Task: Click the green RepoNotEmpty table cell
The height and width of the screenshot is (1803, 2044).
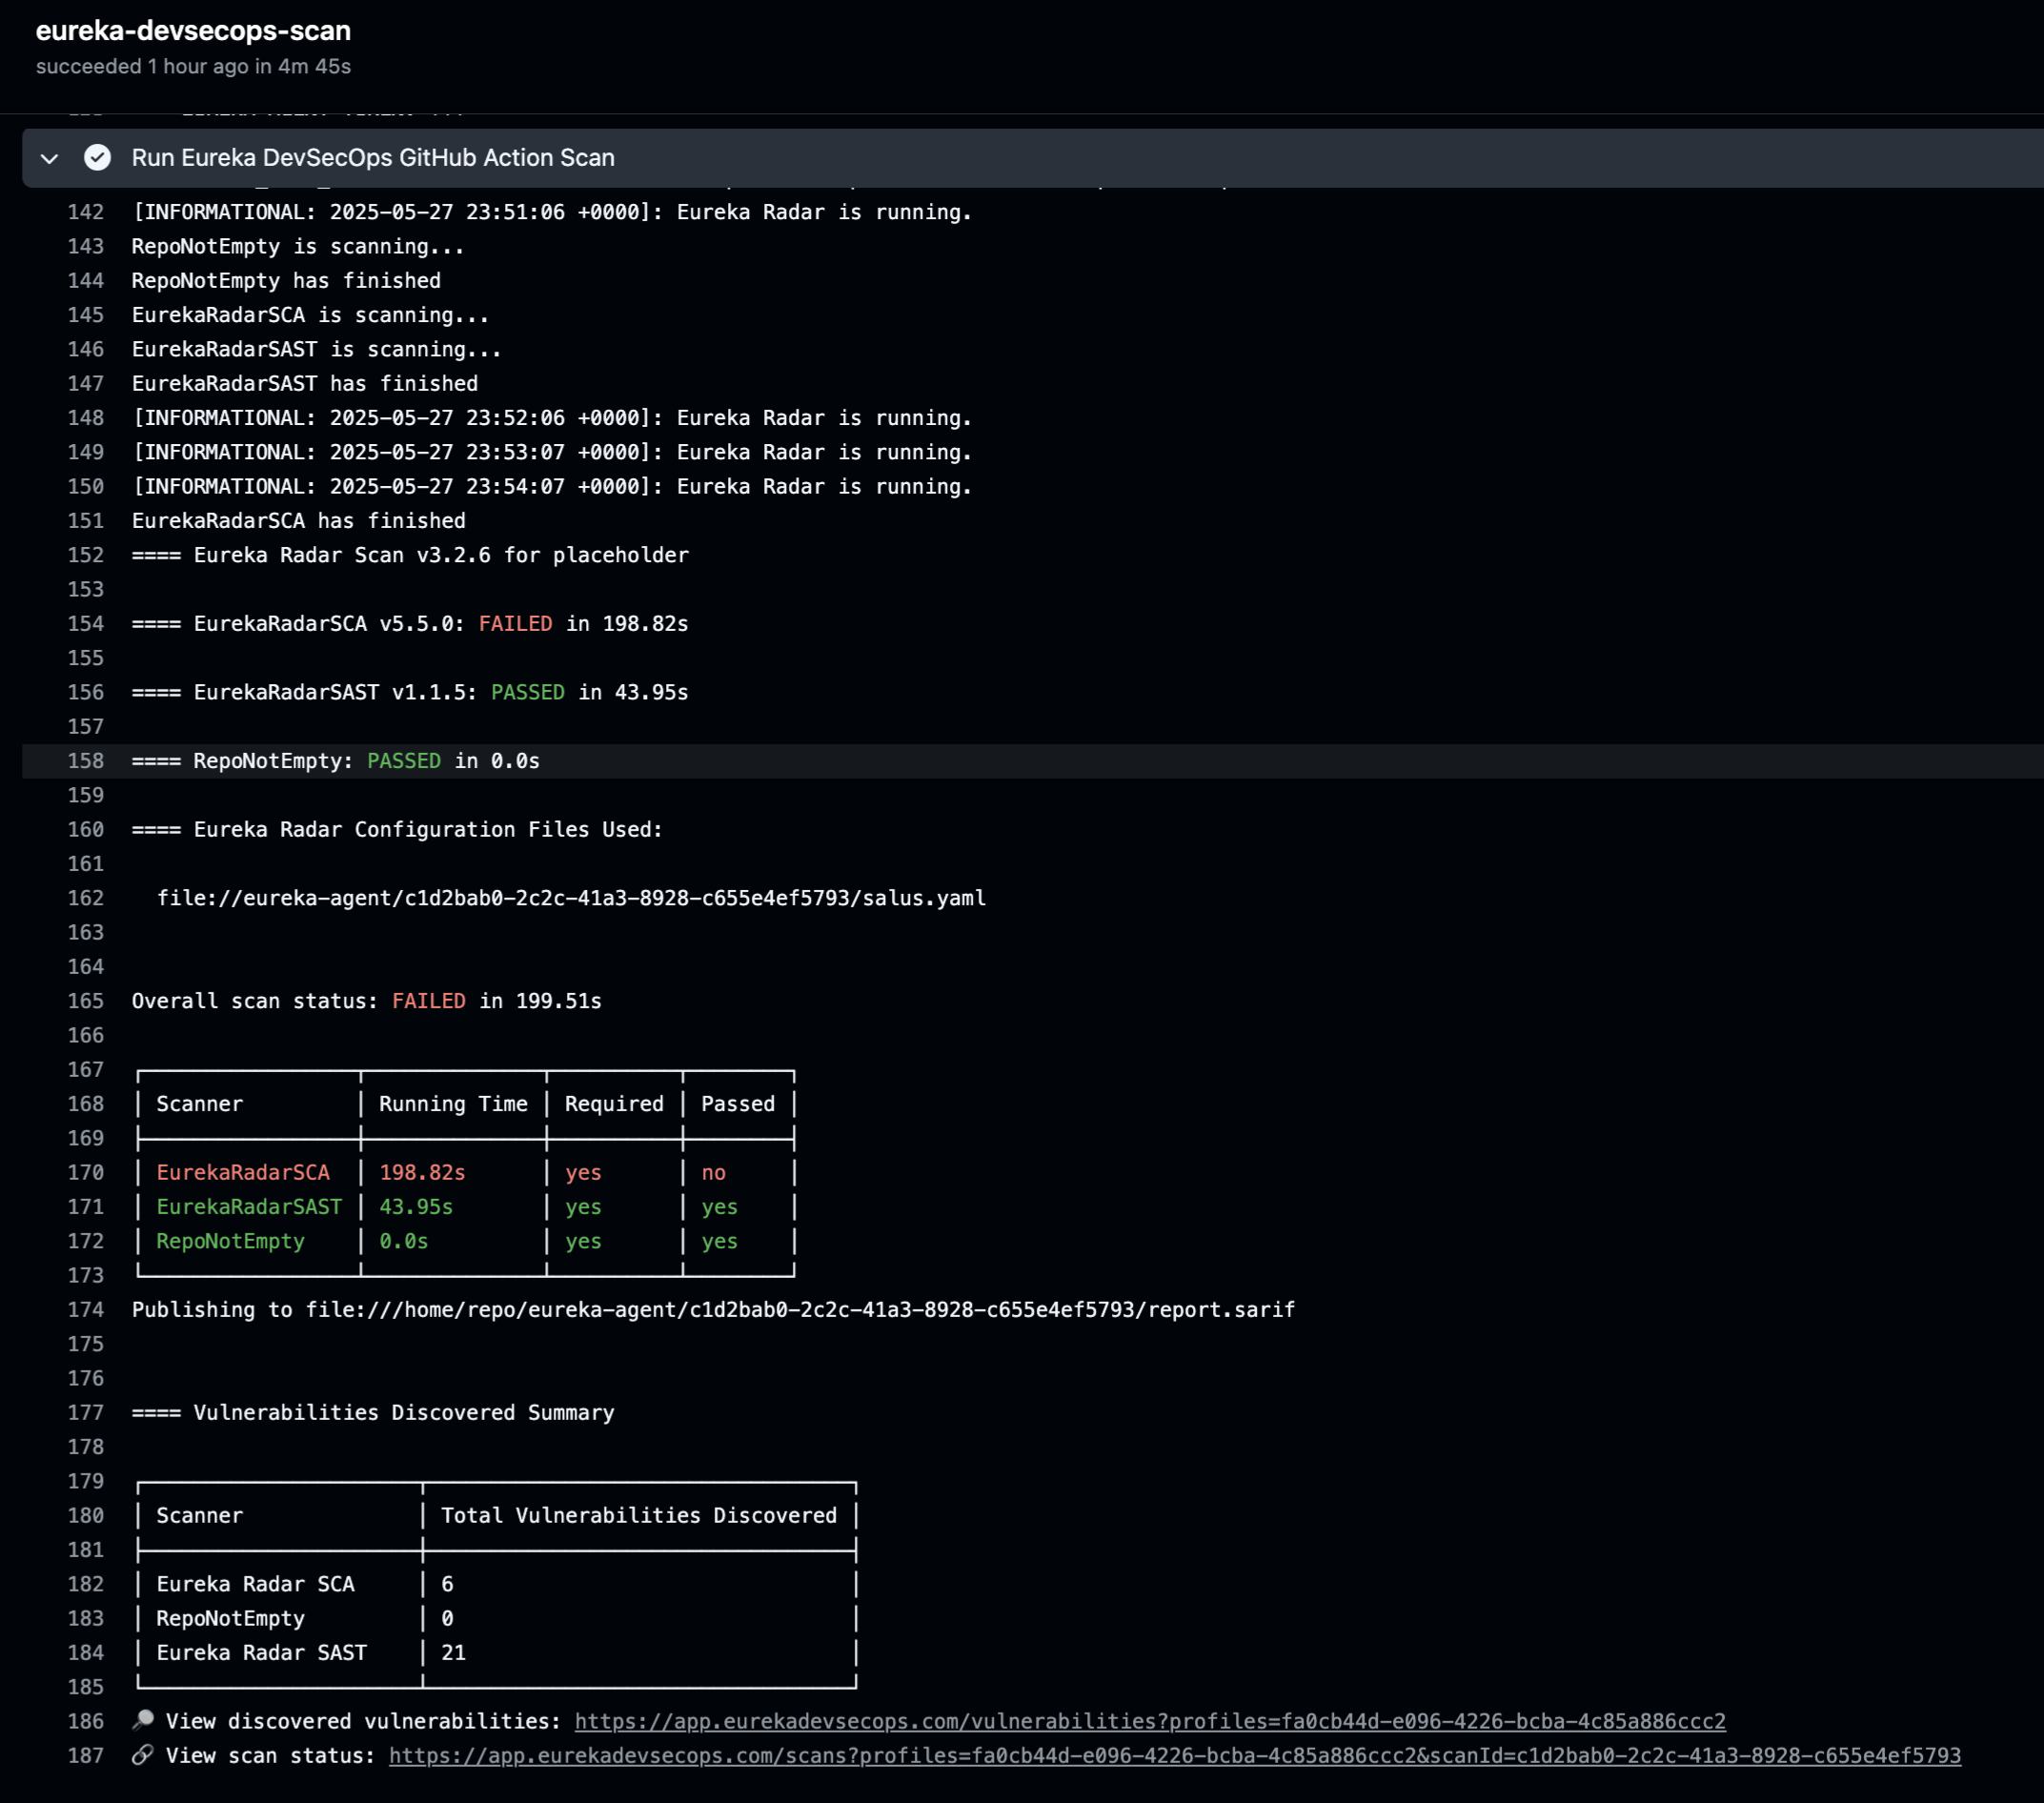Action: click(x=230, y=1240)
